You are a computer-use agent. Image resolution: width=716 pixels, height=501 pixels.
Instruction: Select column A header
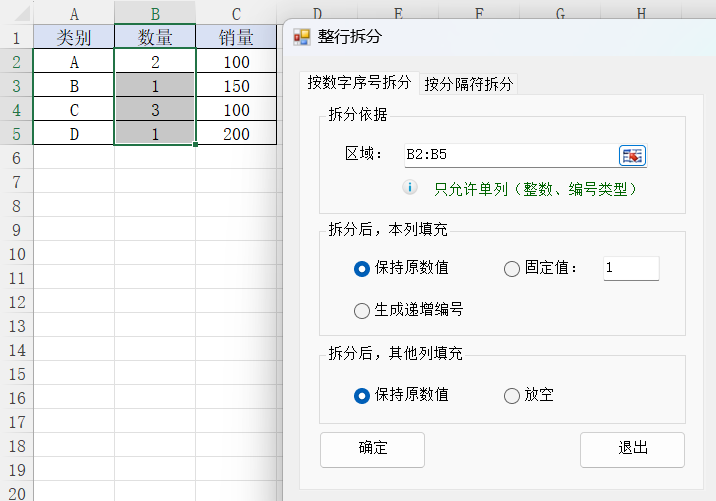pos(74,13)
